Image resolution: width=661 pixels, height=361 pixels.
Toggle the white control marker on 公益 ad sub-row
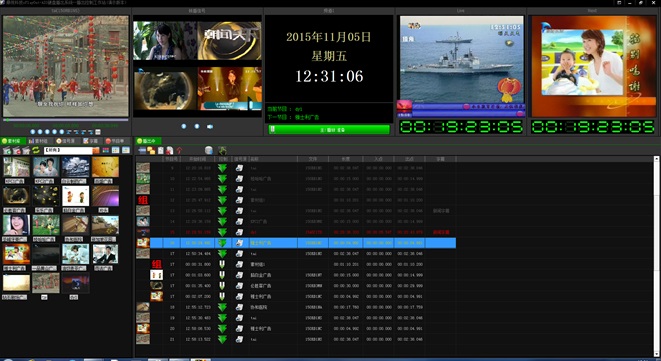pos(222,286)
